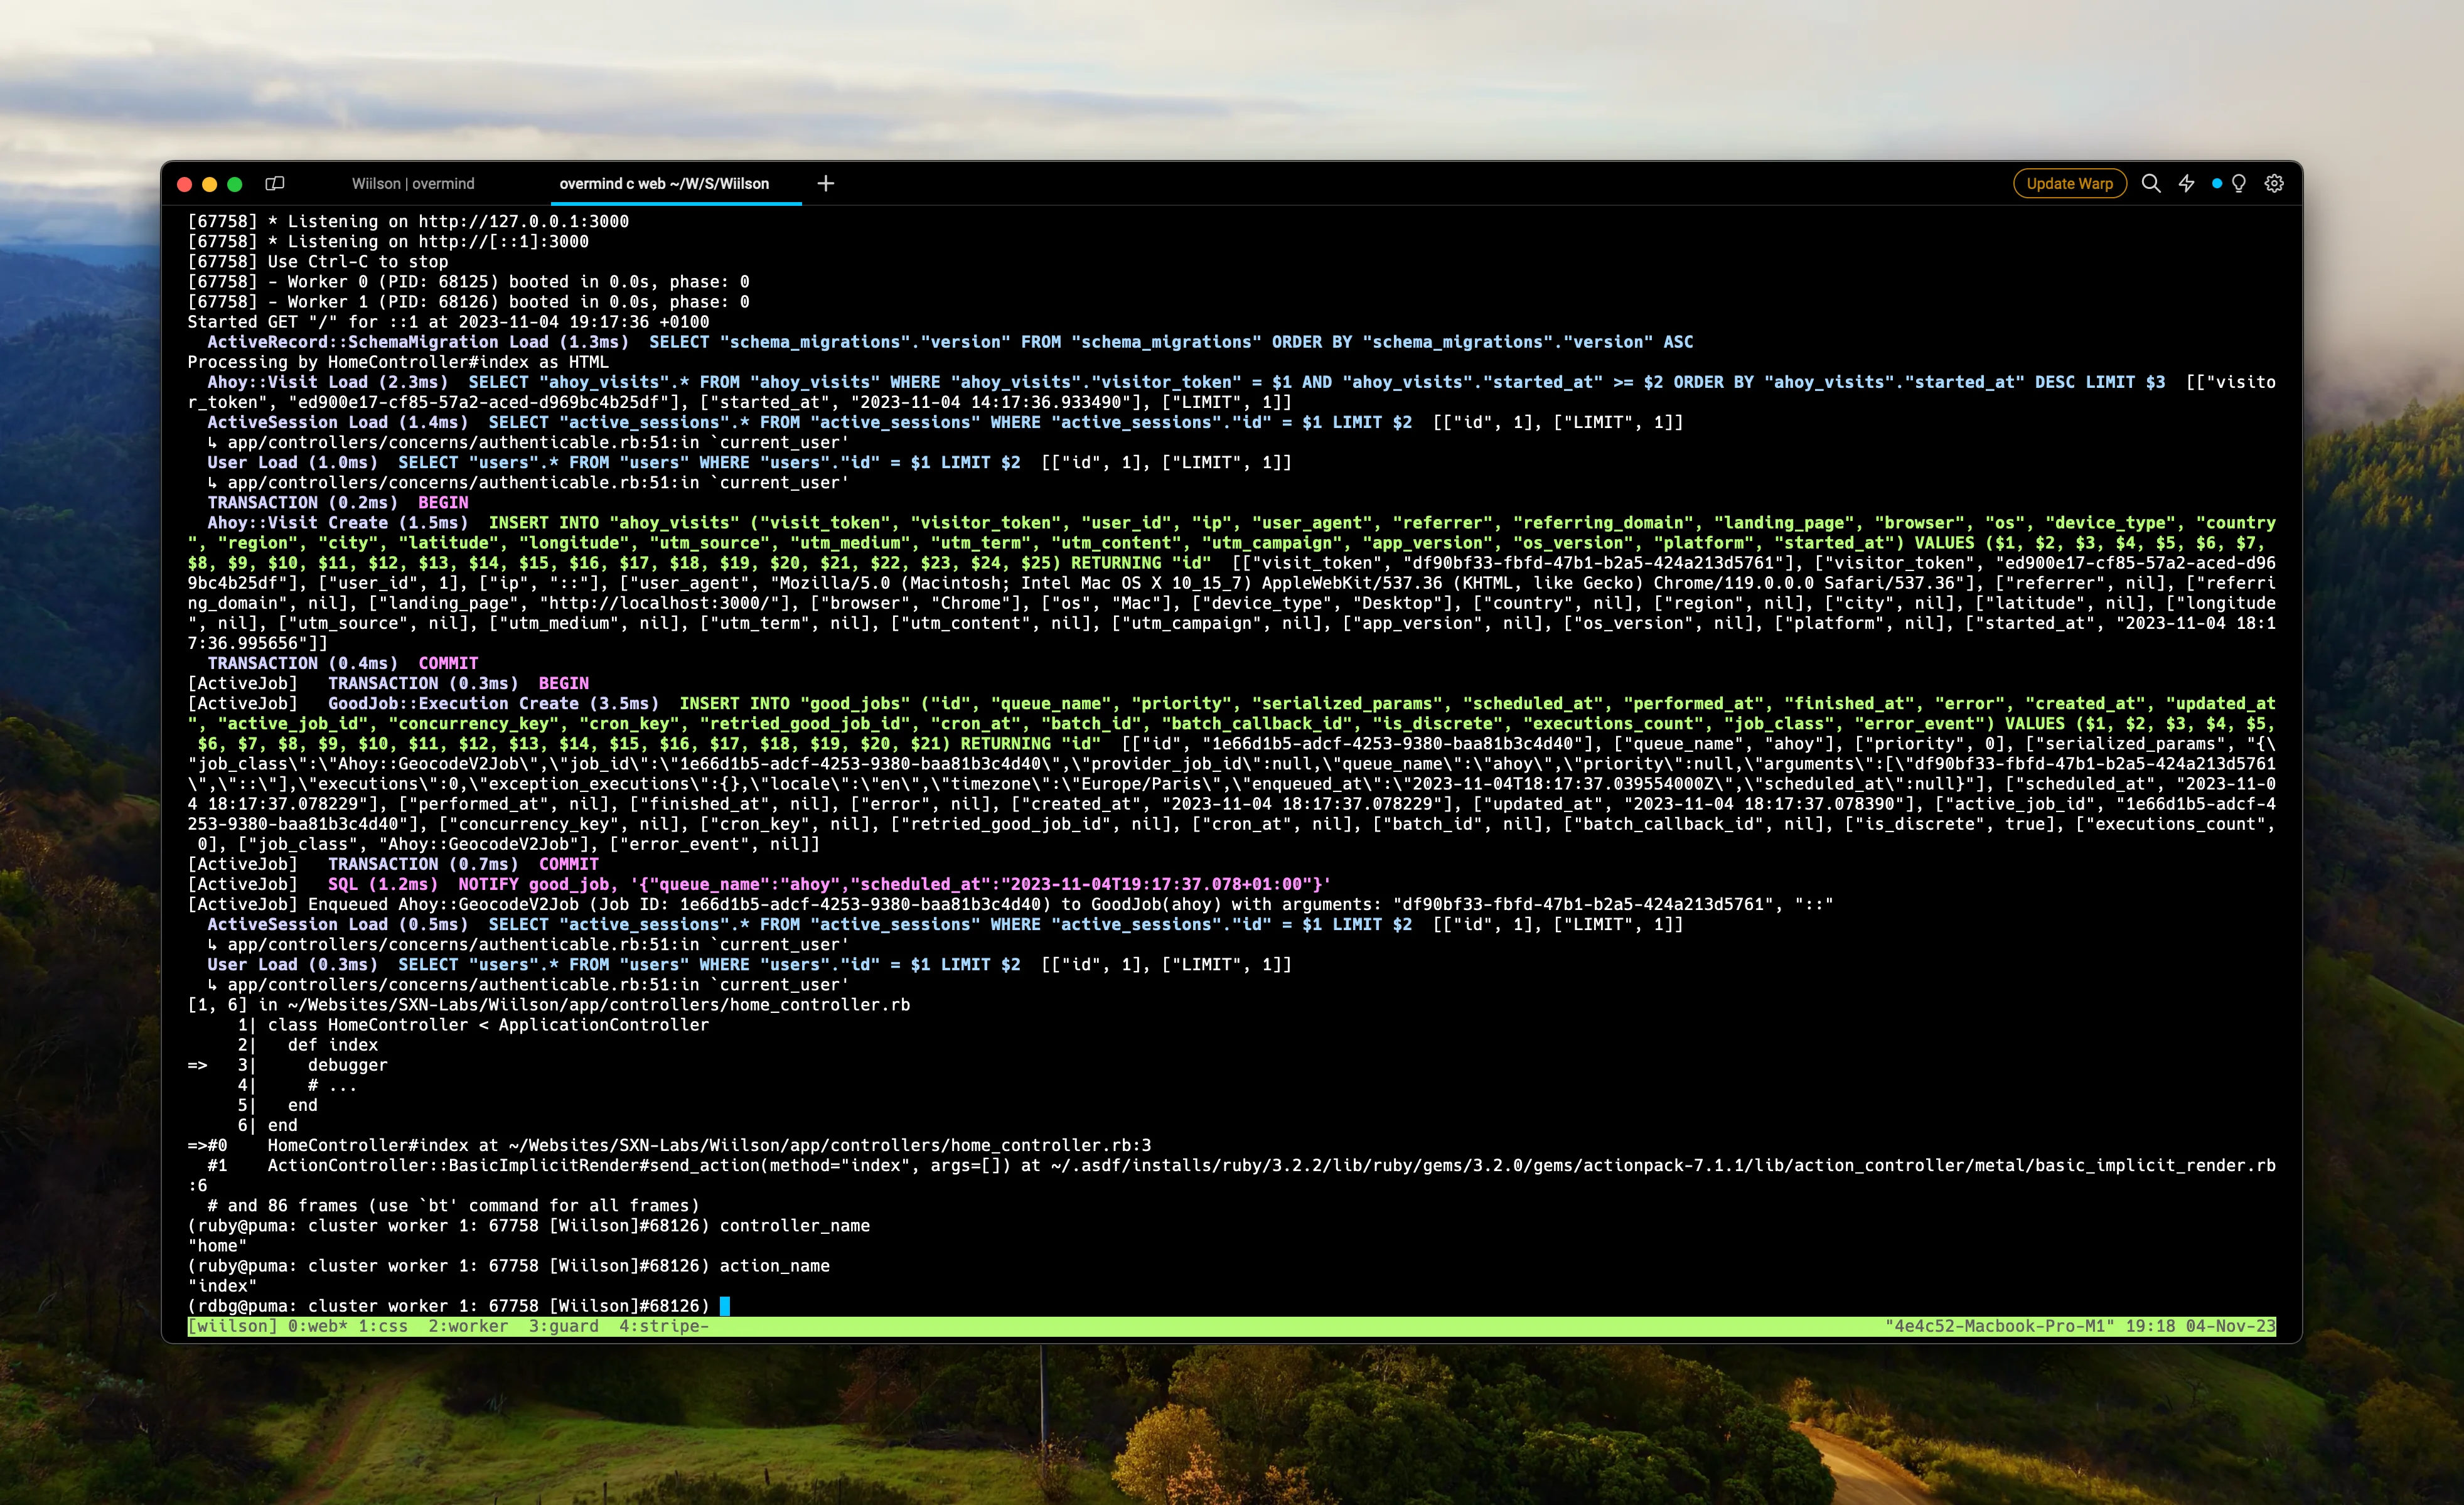
Task: Click "[ActiveJob] TRANSACTION (0.3ms) BEGIN" line
Action: coord(388,683)
